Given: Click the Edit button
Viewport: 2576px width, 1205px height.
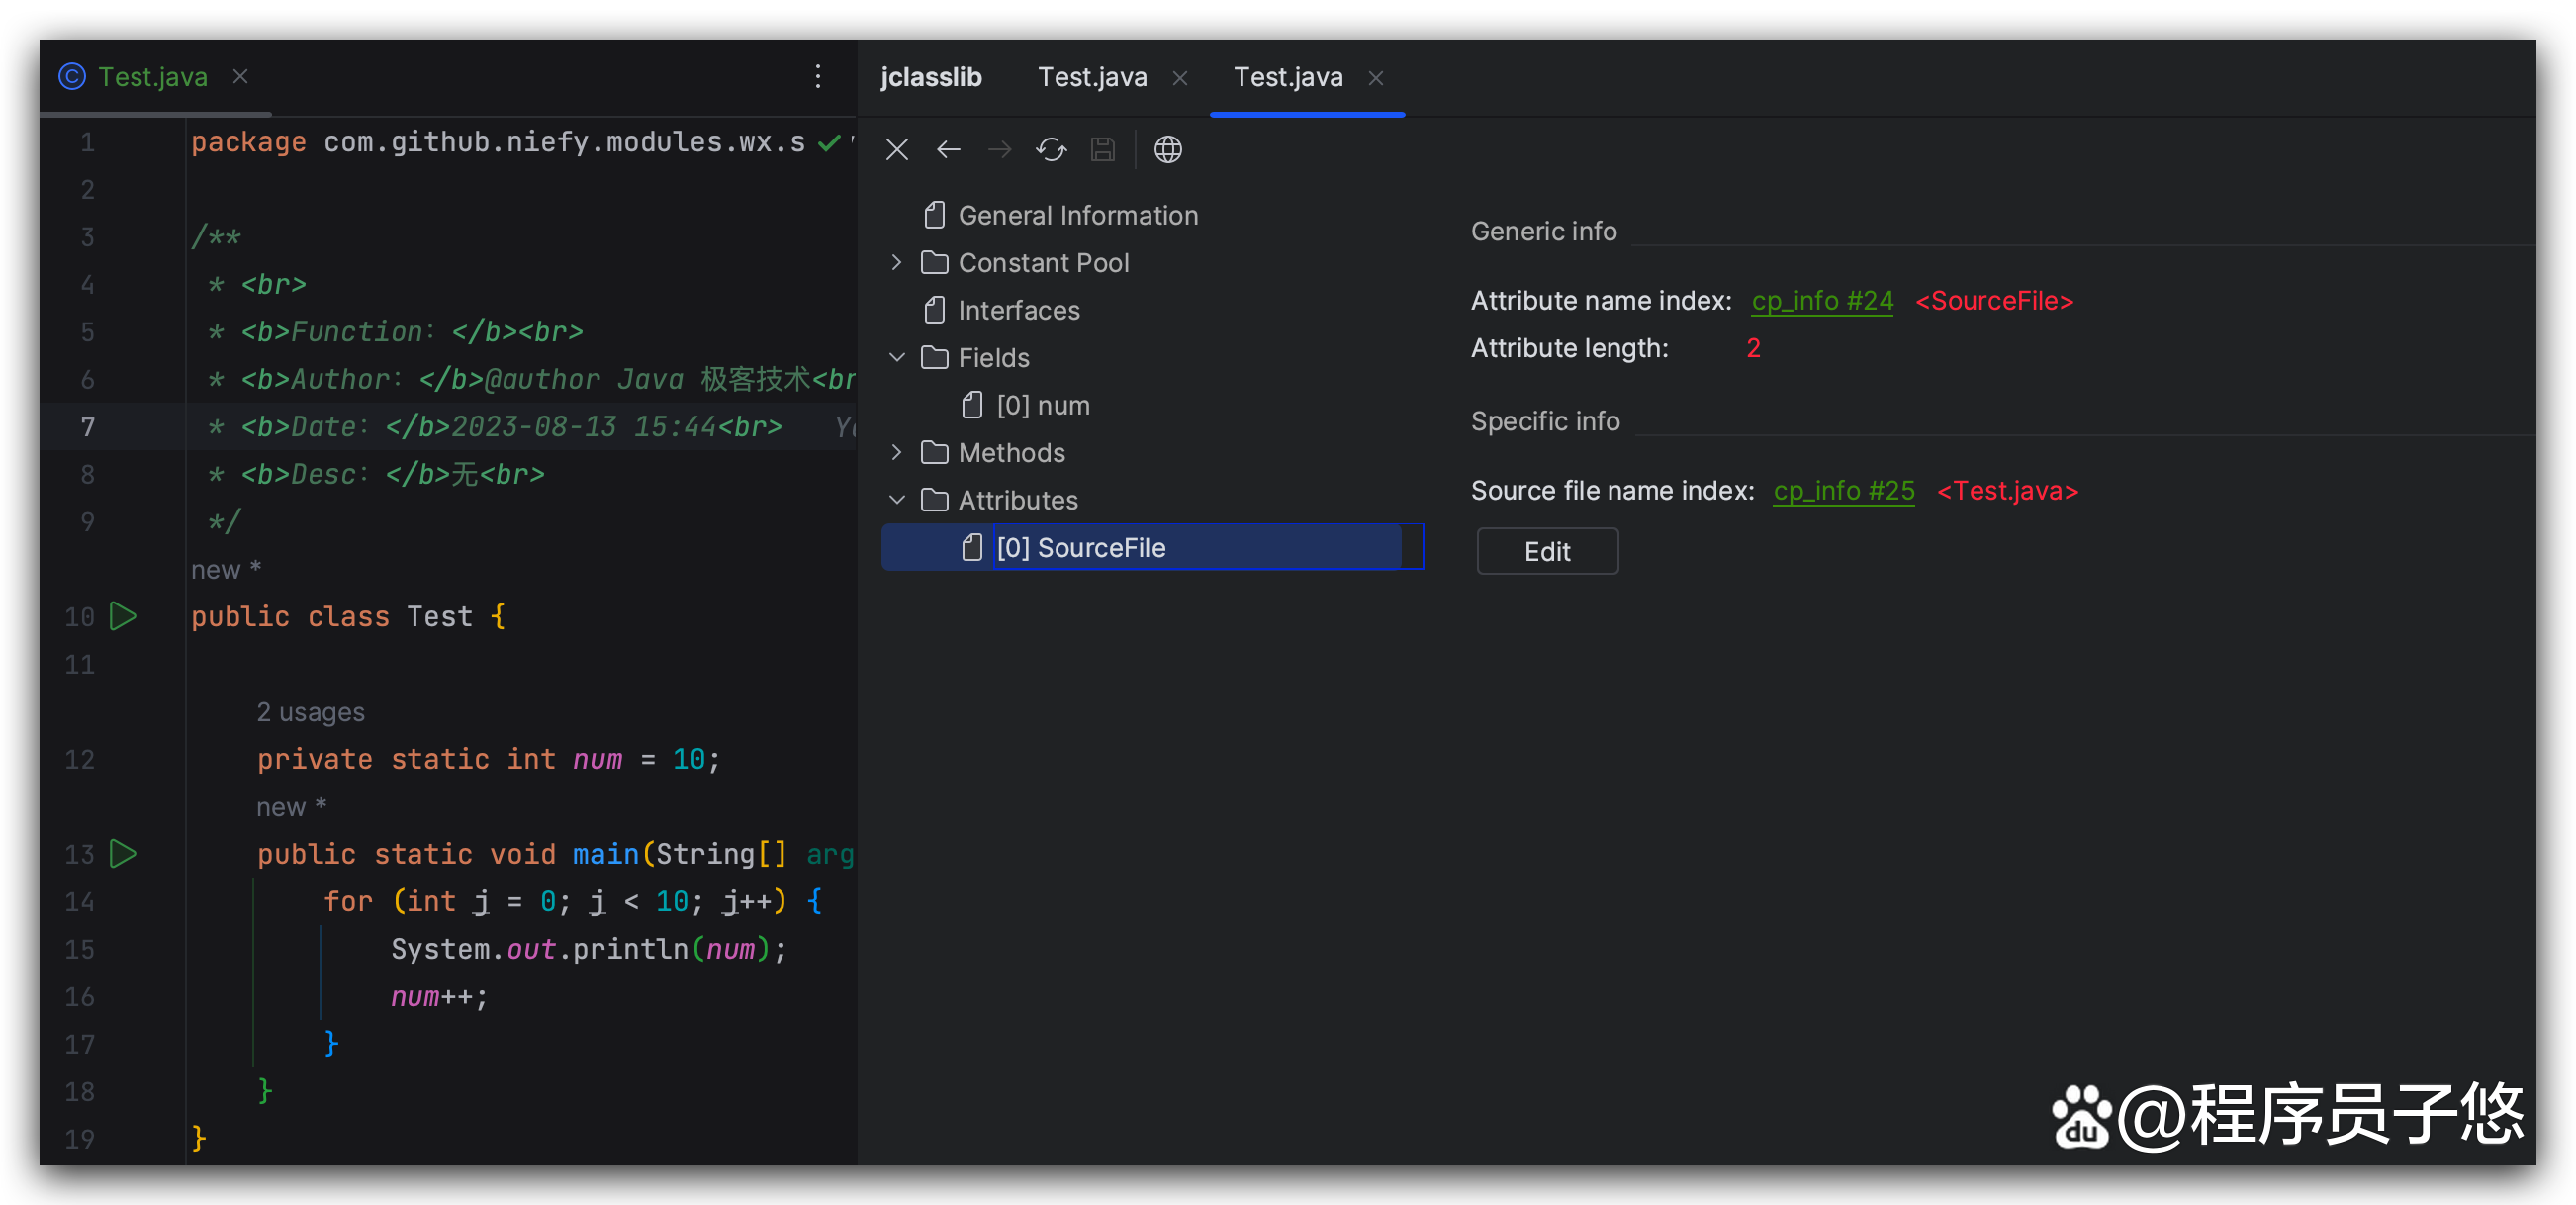Looking at the screenshot, I should (x=1546, y=552).
